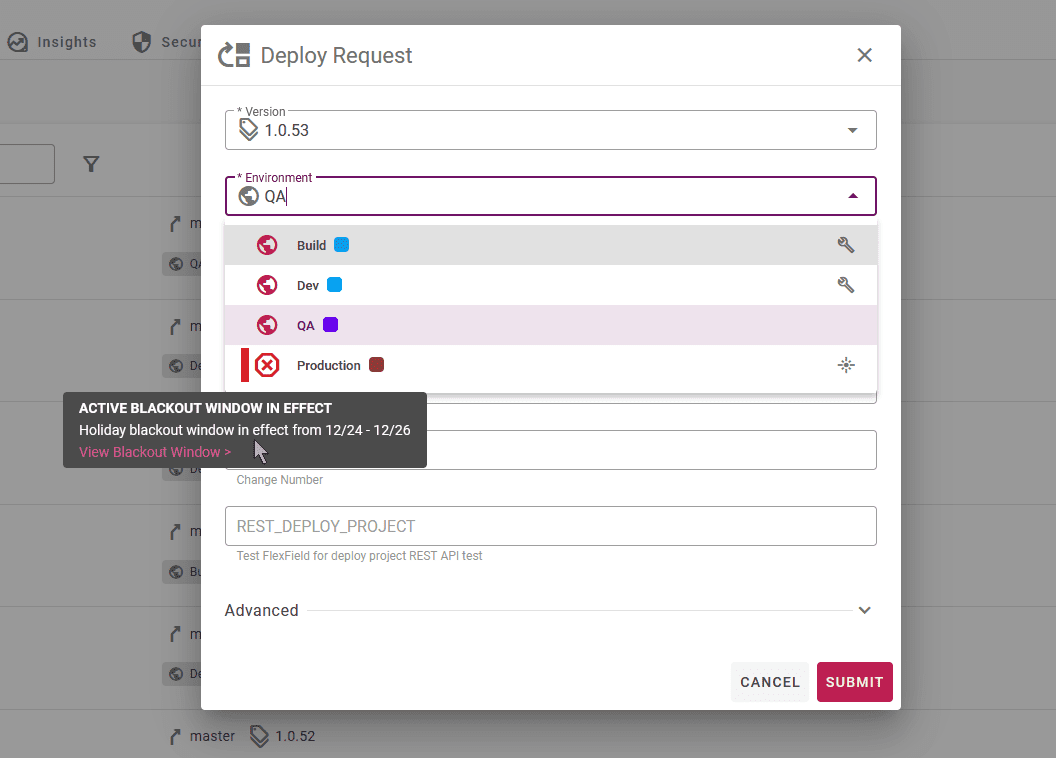Click the globe icon in the Environment field
1056x758 pixels.
point(249,196)
